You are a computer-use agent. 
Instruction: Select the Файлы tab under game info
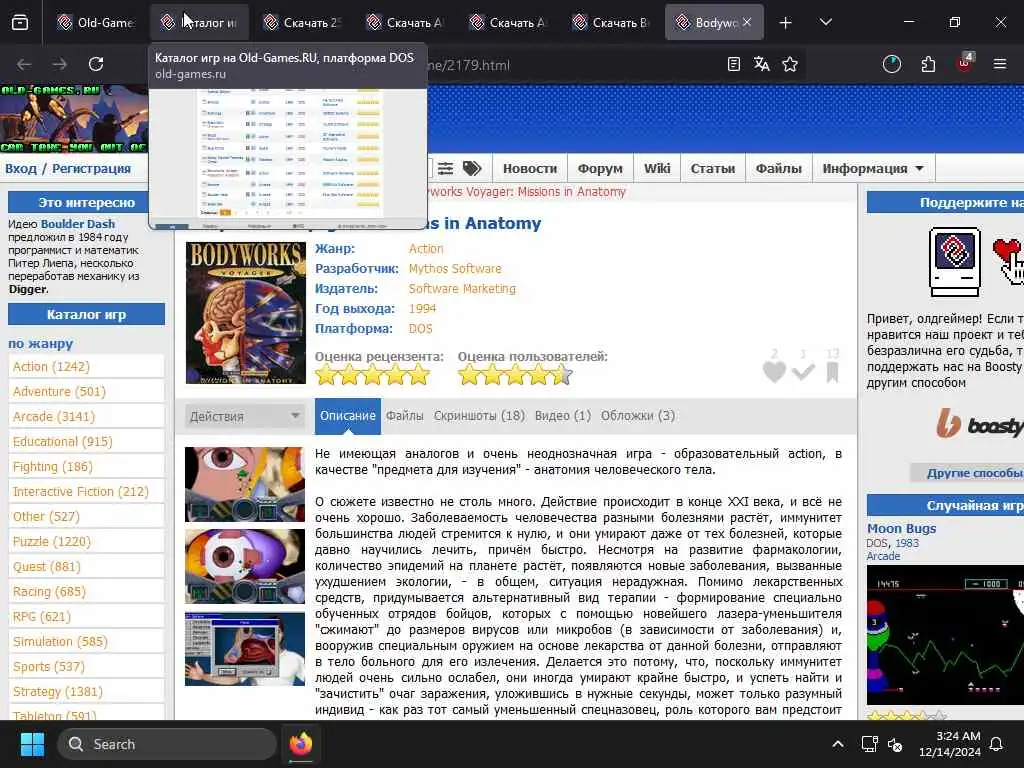[404, 416]
